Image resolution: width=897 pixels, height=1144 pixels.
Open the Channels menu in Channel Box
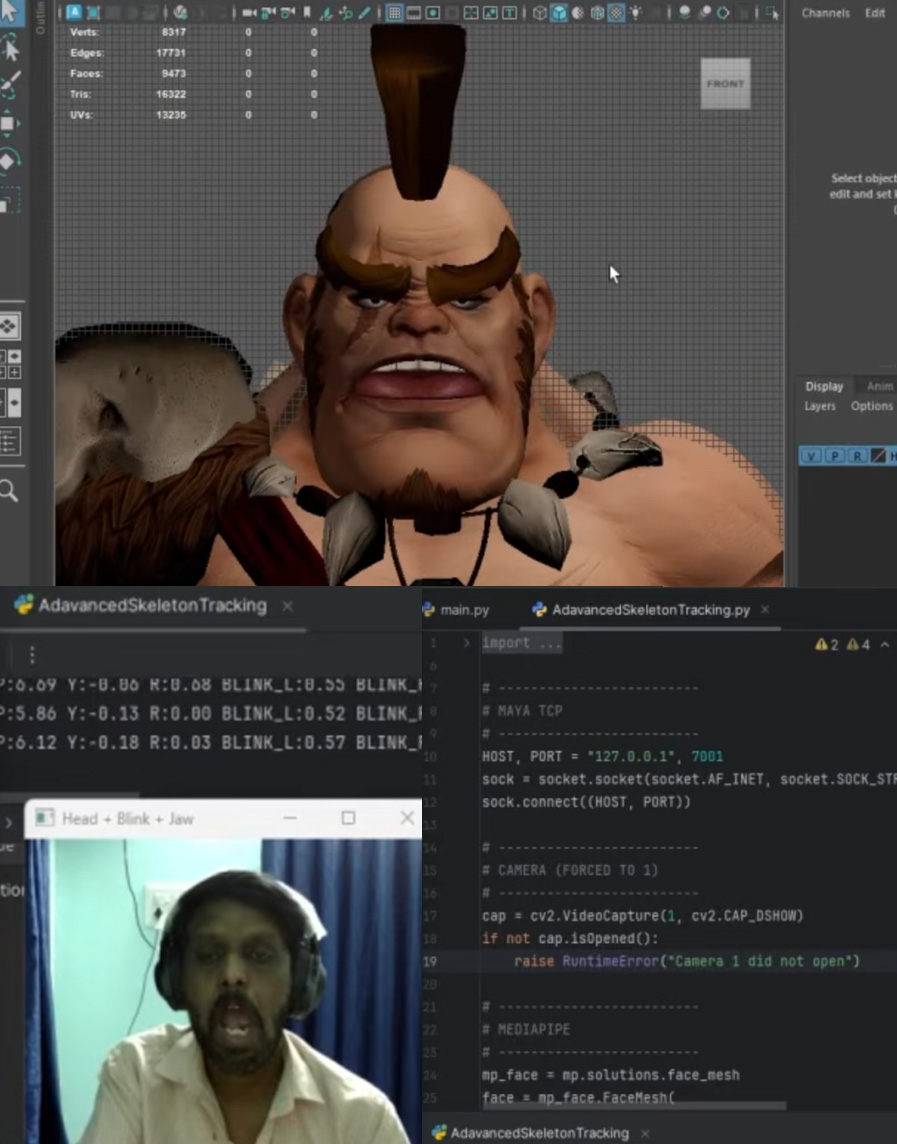coord(825,13)
